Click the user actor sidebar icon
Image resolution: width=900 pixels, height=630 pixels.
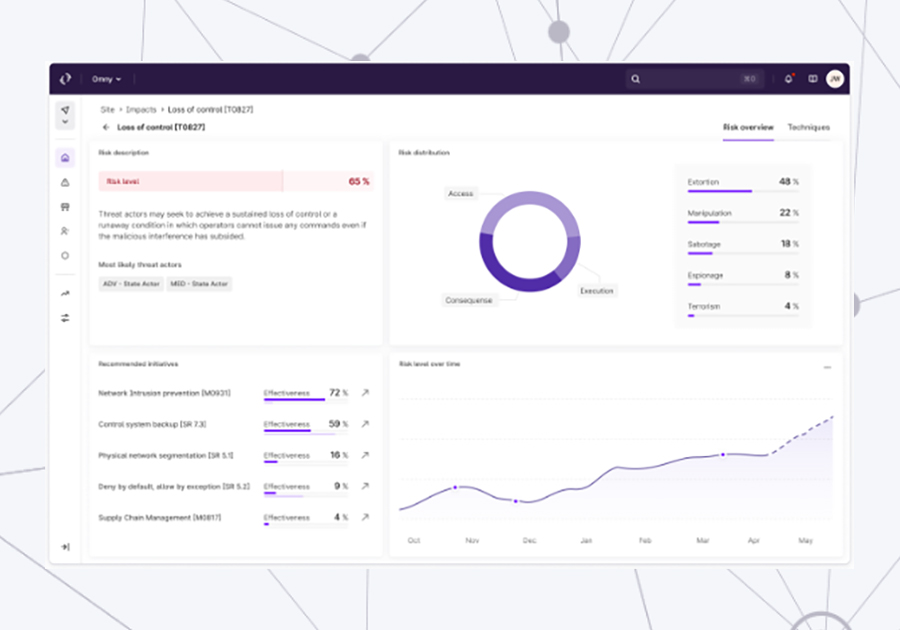[x=65, y=231]
